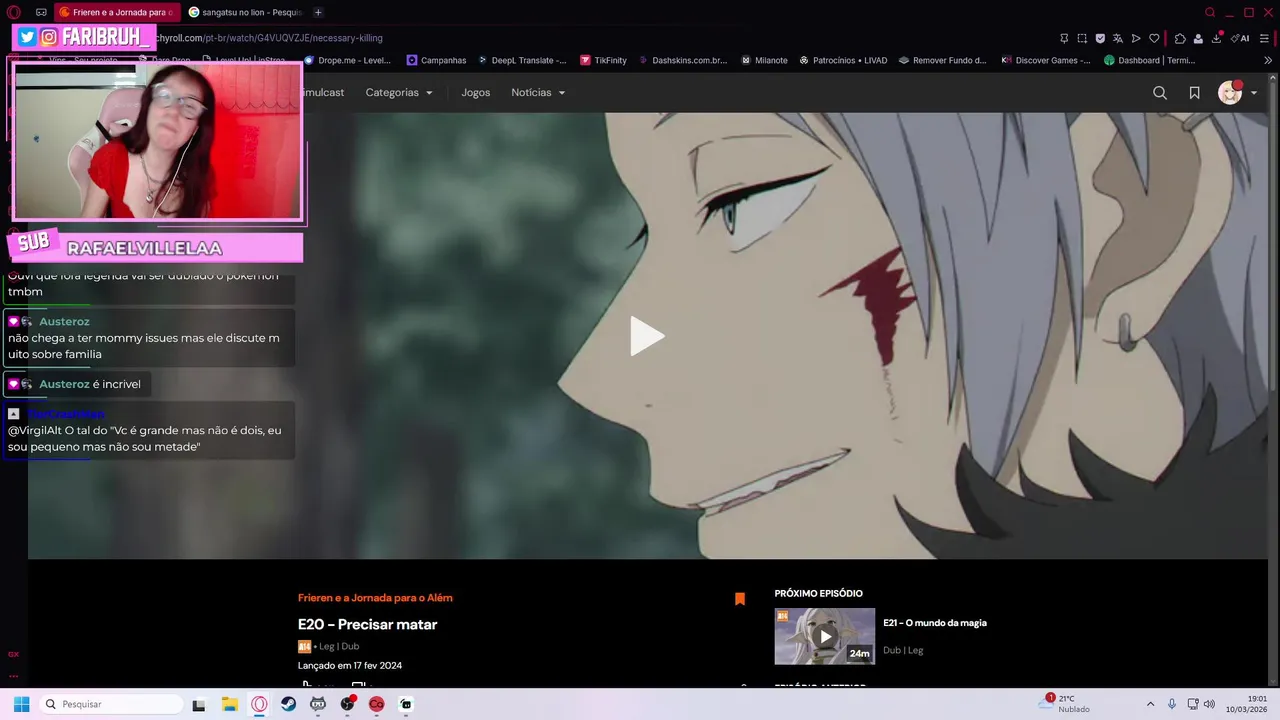Open Campanhas bookmark
Image resolution: width=1280 pixels, height=720 pixels.
pyautogui.click(x=436, y=60)
